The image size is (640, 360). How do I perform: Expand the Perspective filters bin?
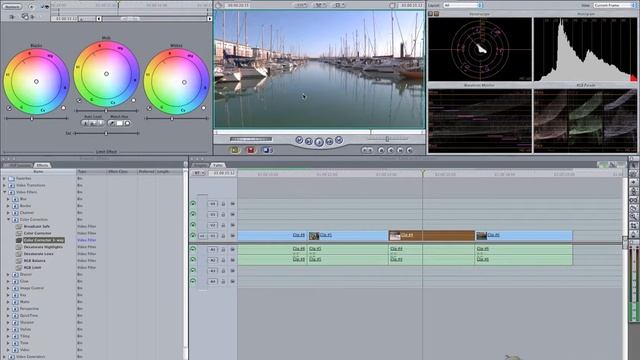pos(8,309)
